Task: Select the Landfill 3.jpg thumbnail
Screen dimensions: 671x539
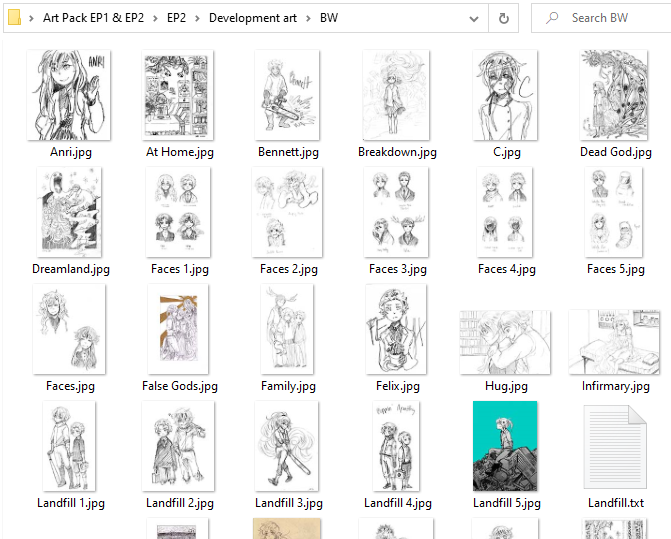Action: [x=287, y=446]
